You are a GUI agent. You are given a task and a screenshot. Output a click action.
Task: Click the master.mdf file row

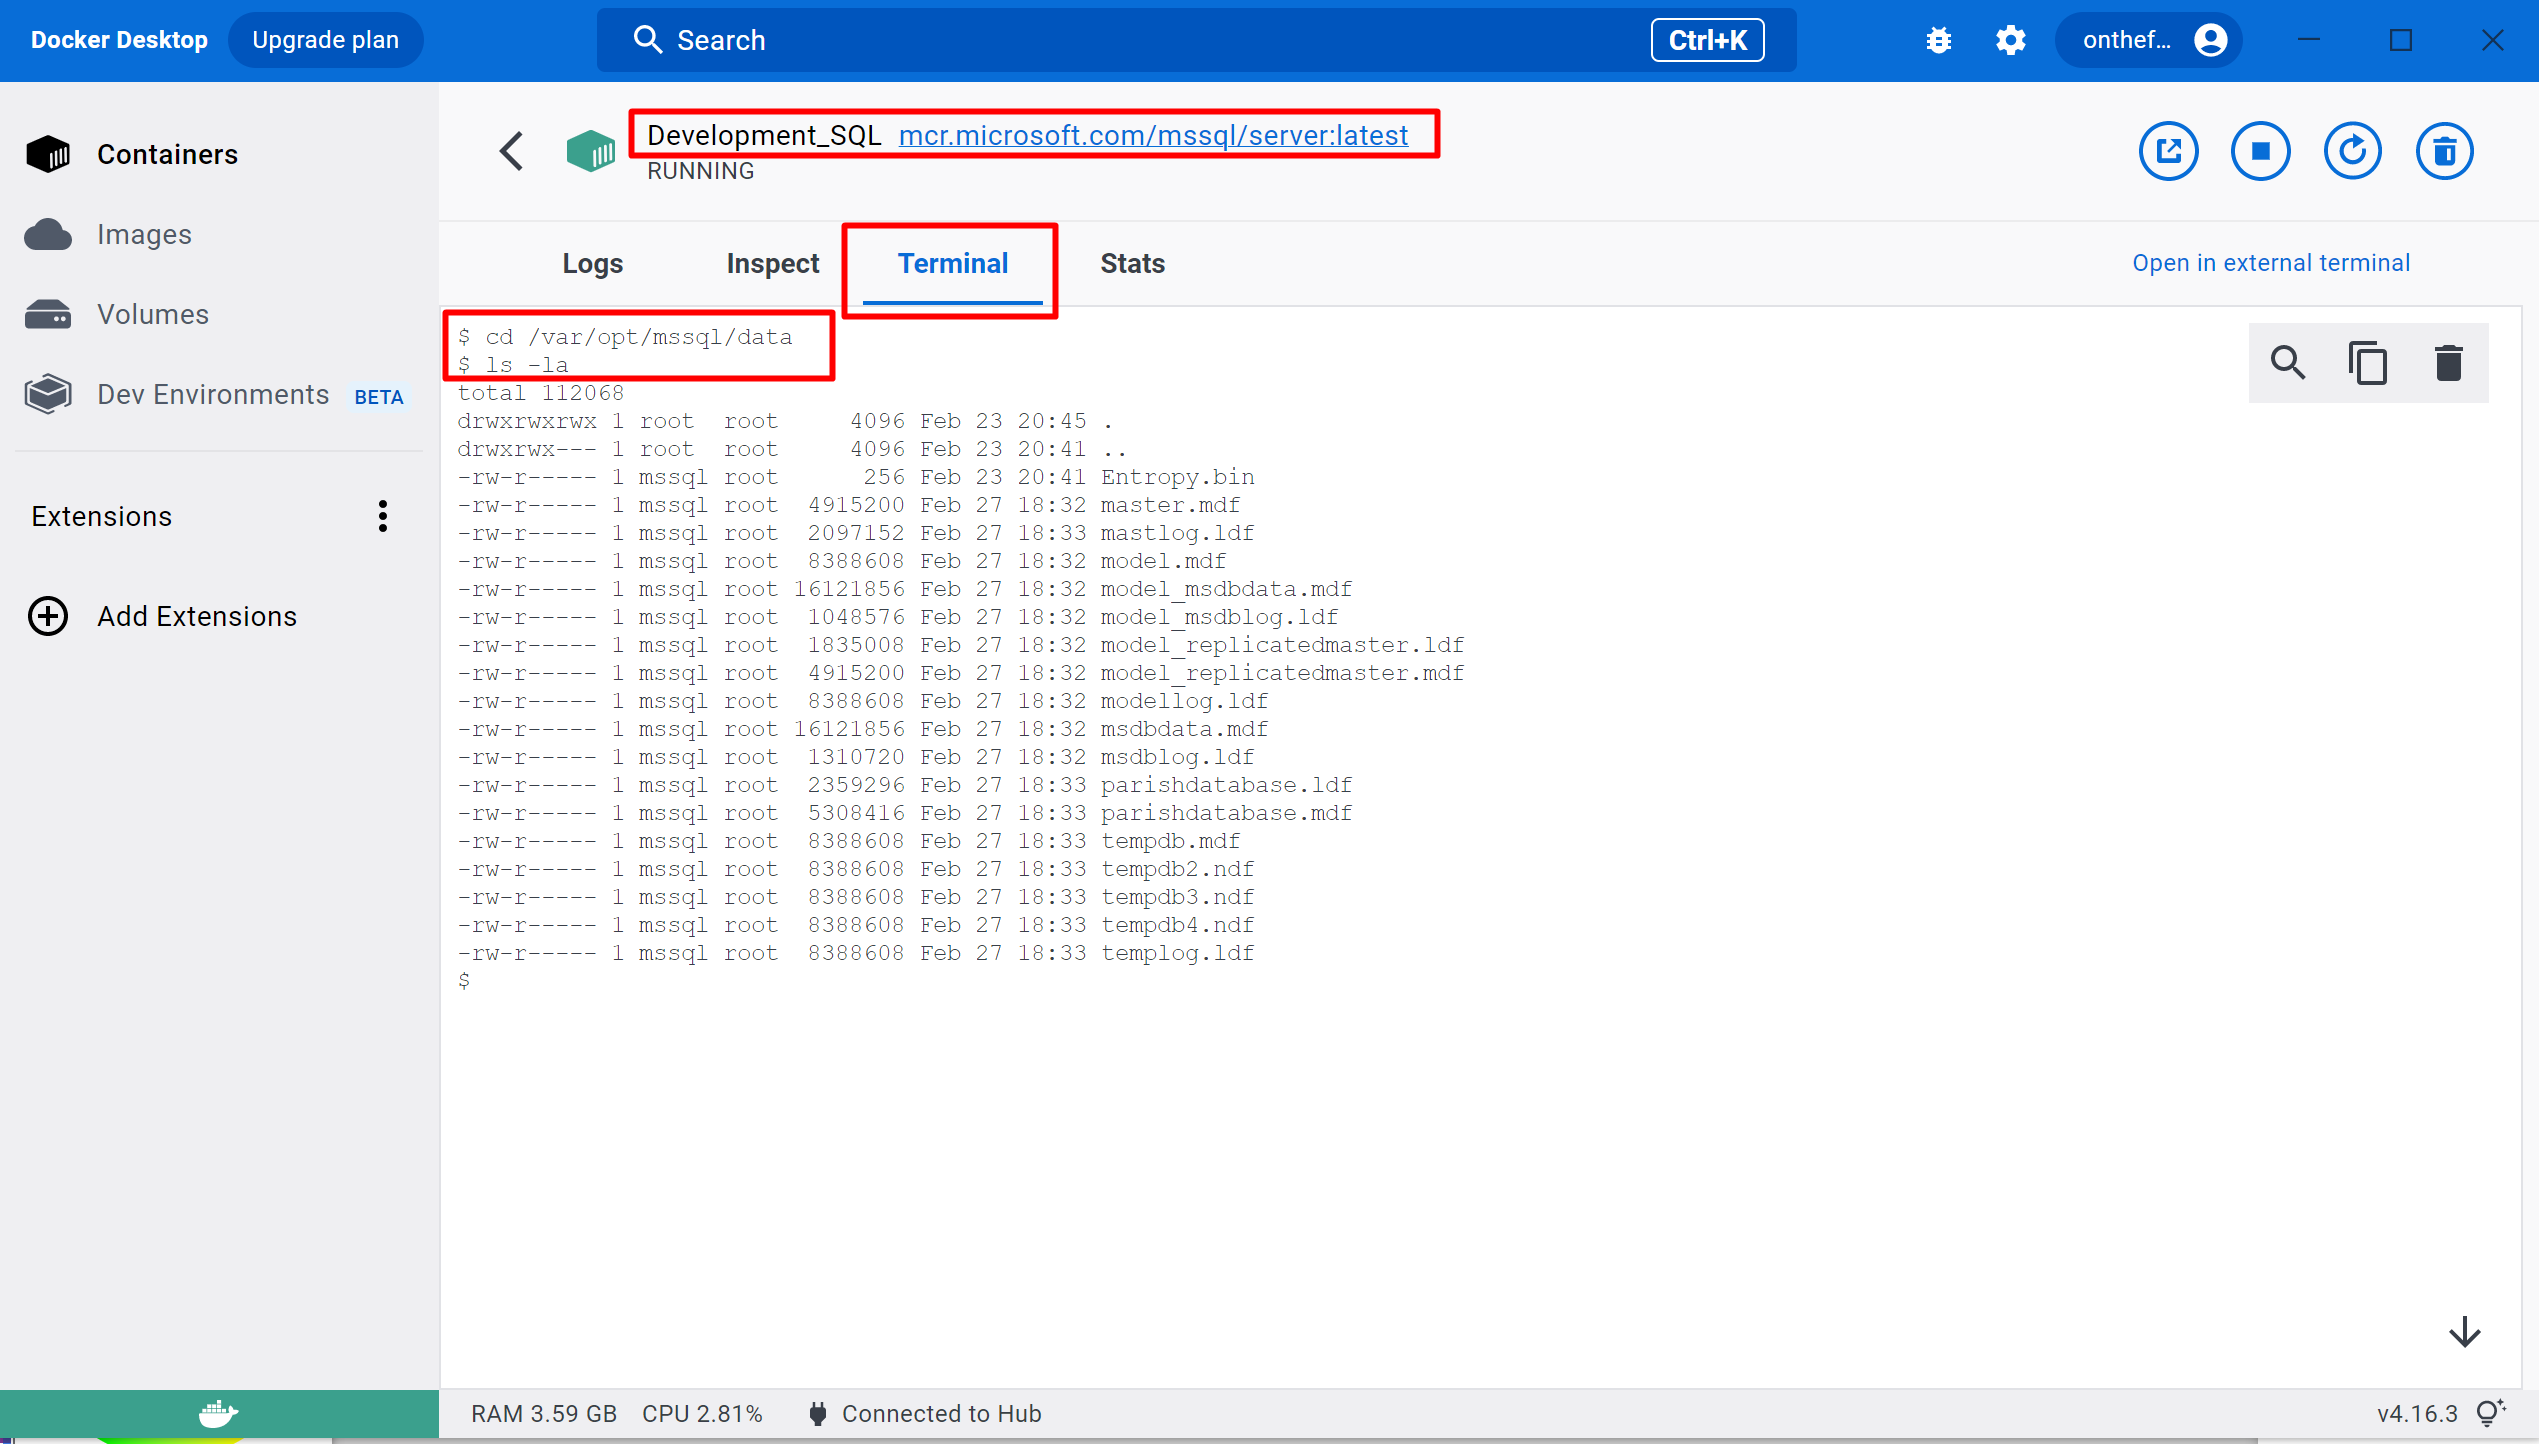tap(849, 505)
